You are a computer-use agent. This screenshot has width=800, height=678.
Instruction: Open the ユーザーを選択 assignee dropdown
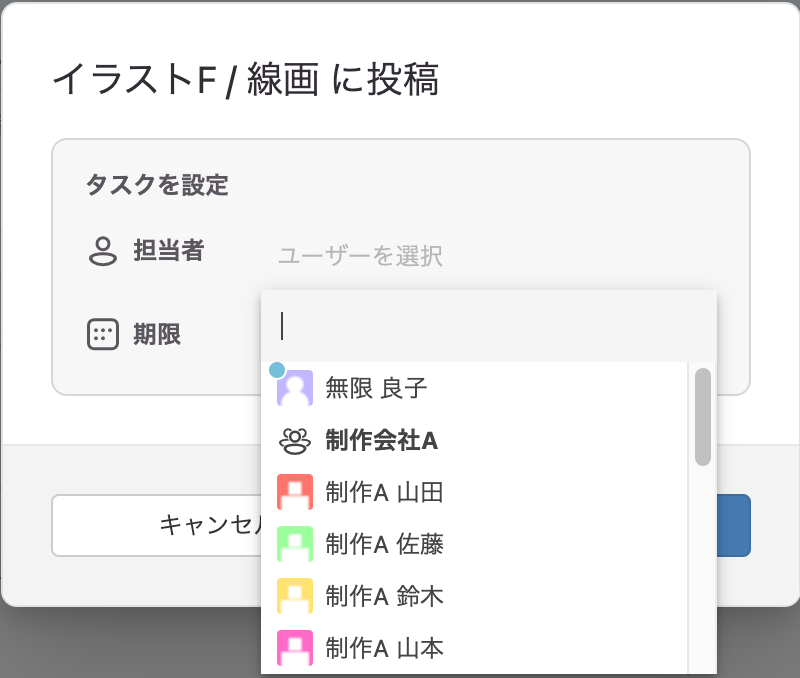coord(360,256)
